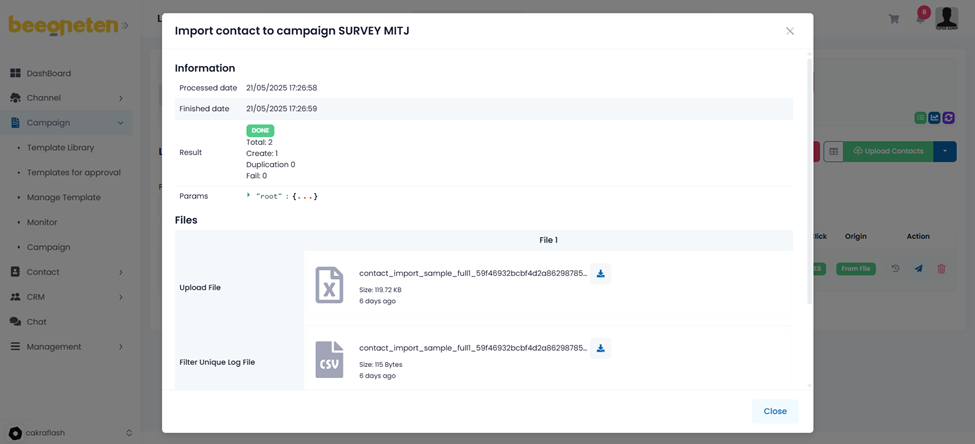Image resolution: width=975 pixels, height=444 pixels.
Task: Open the Chat sidebar item
Action: click(37, 322)
